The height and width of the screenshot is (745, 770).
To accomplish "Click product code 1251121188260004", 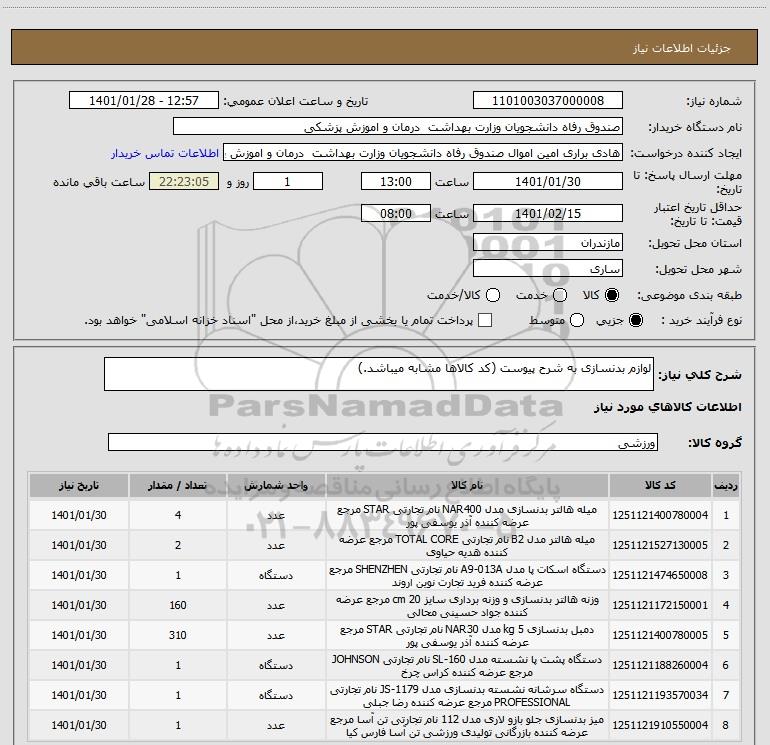I will point(660,665).
